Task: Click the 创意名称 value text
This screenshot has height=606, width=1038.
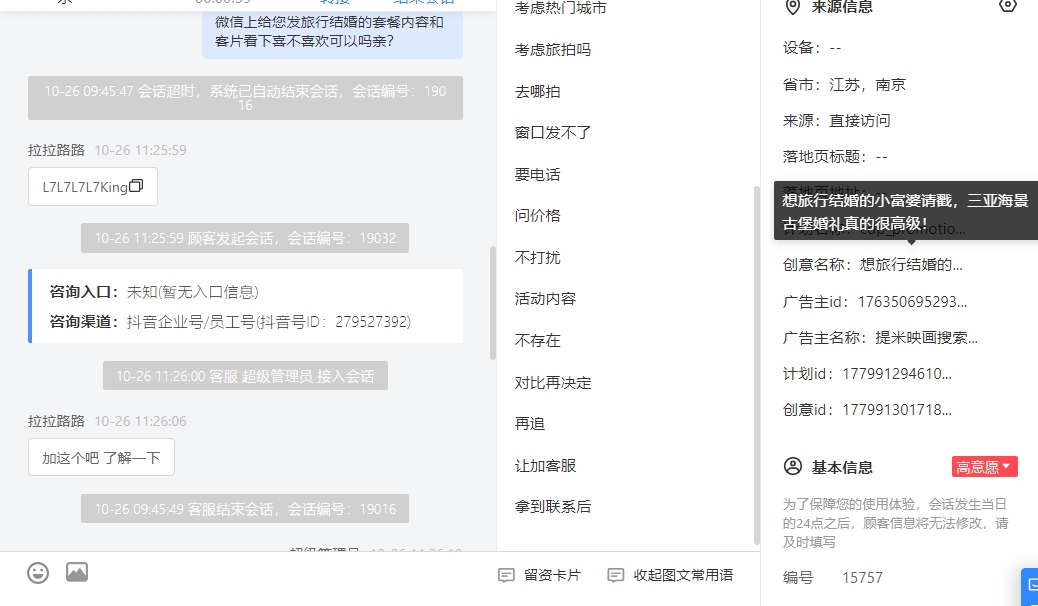Action: tap(911, 264)
